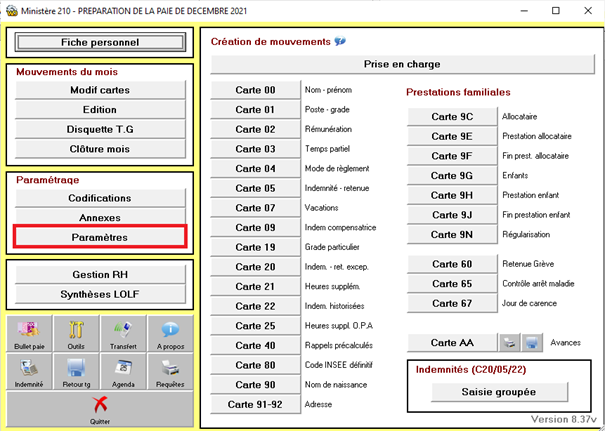Image resolution: width=605 pixels, height=431 pixels.
Task: Choose Carte 65 Contrôle arrêt maladie
Action: click(x=452, y=283)
